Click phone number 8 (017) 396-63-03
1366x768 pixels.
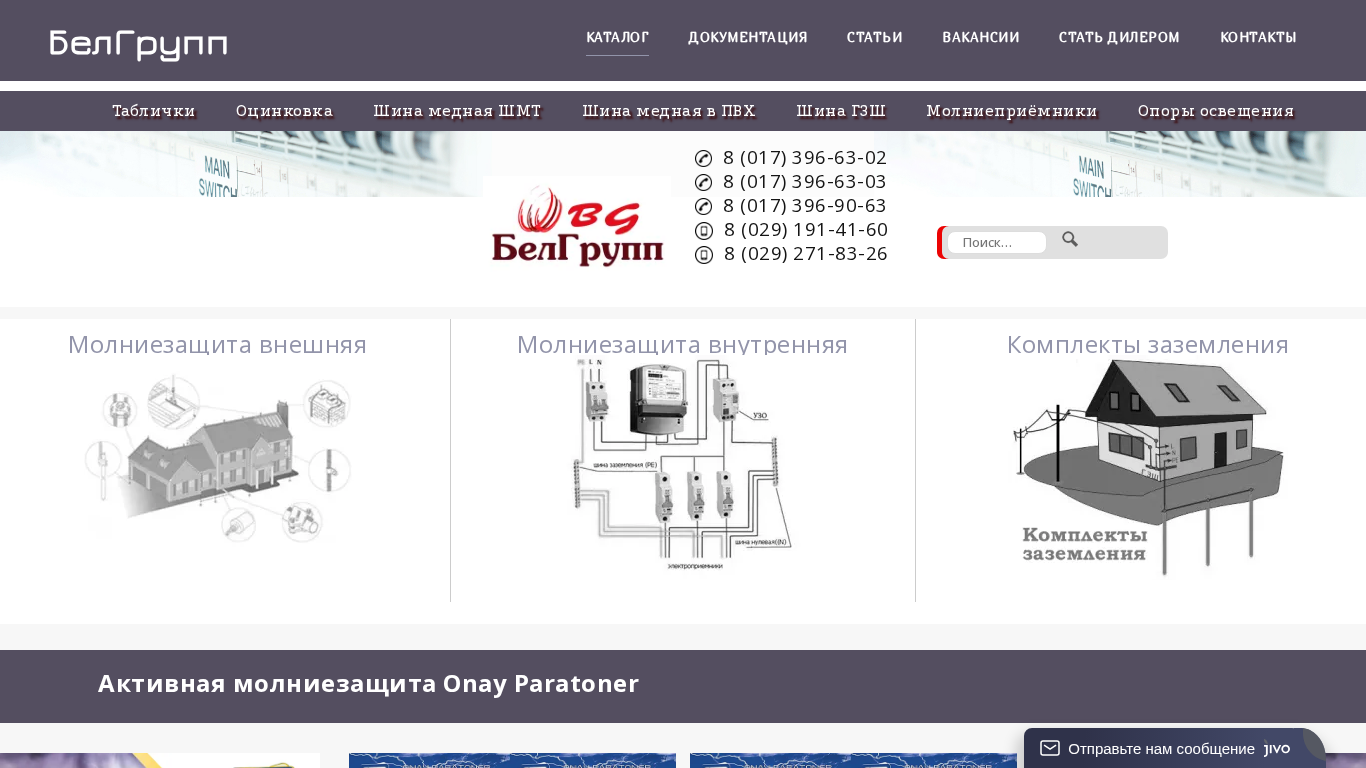805,182
